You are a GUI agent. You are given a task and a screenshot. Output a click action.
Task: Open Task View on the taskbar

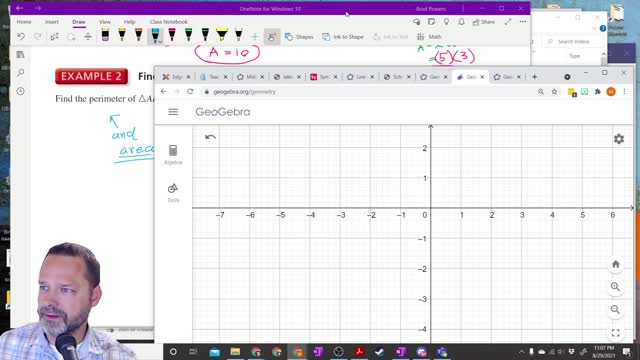193,351
